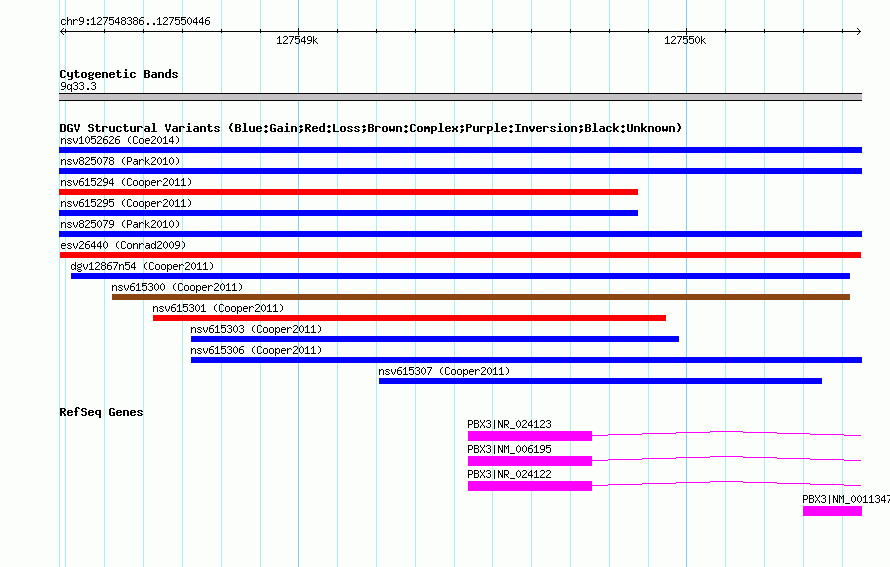This screenshot has height=567, width=890.
Task: Open variant label nsv615295 (Cooper2011)
Action: pyautogui.click(x=126, y=203)
